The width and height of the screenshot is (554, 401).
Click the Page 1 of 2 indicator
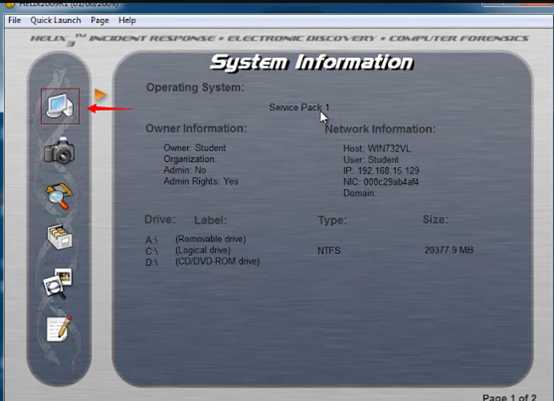click(x=509, y=397)
